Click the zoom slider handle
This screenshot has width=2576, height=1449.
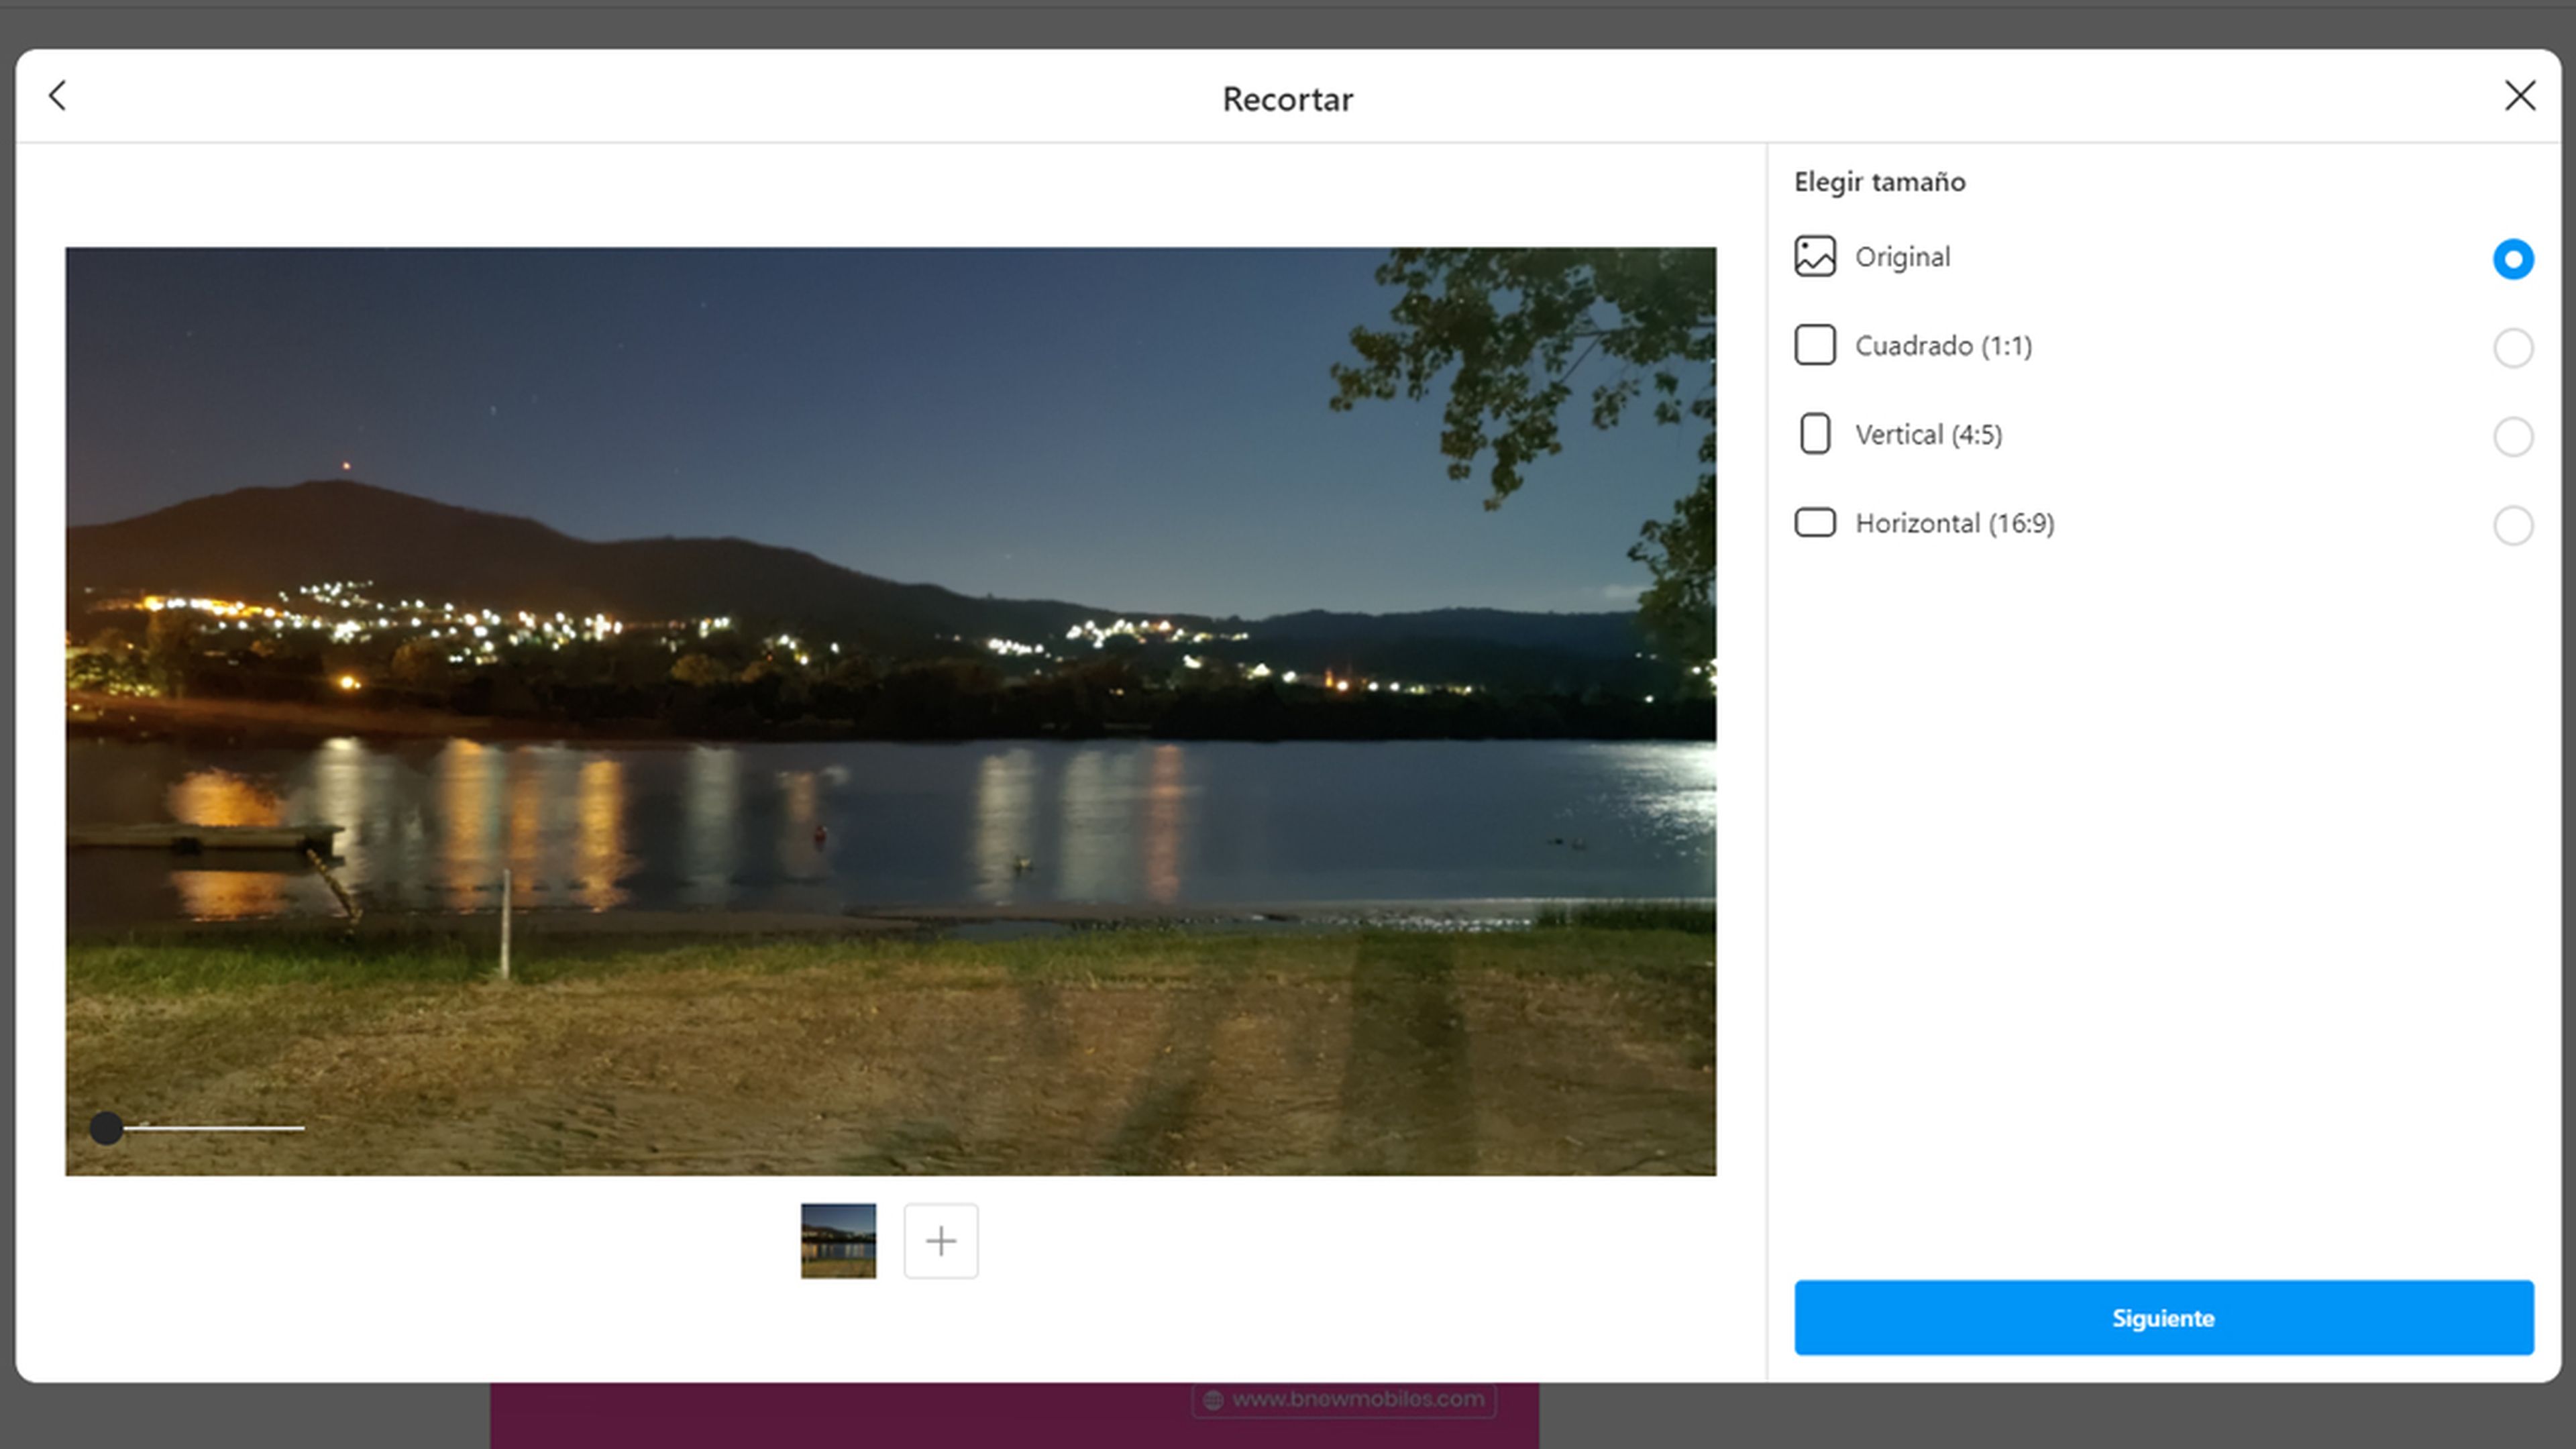[106, 1129]
